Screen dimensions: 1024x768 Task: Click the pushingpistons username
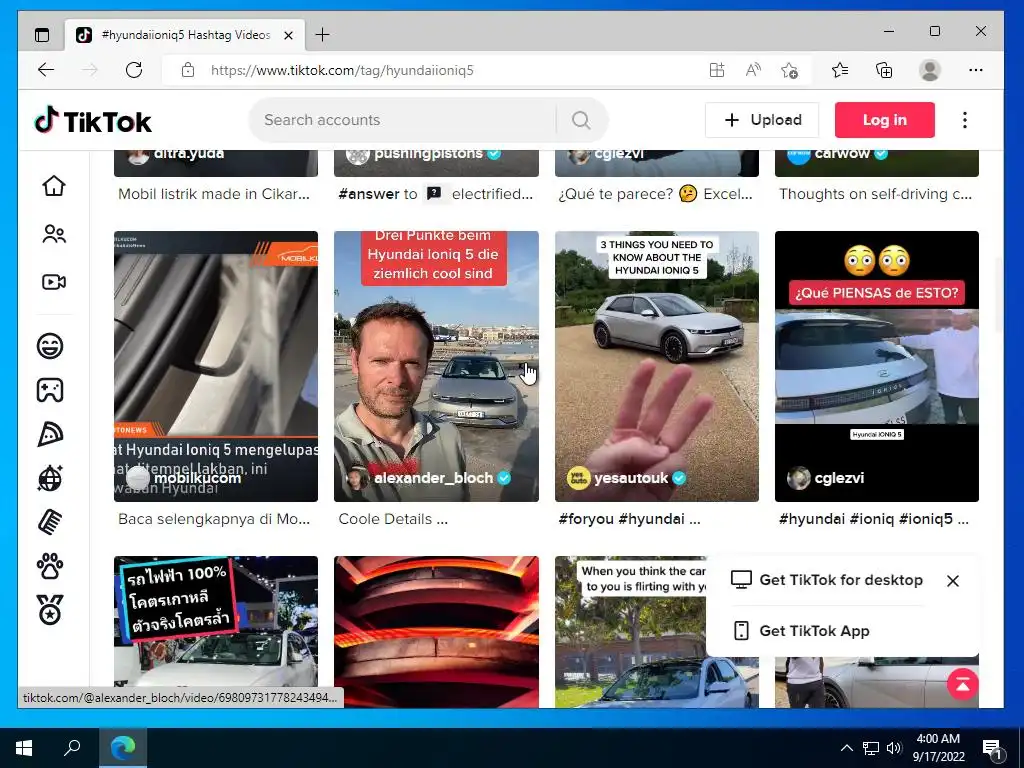(x=428, y=154)
